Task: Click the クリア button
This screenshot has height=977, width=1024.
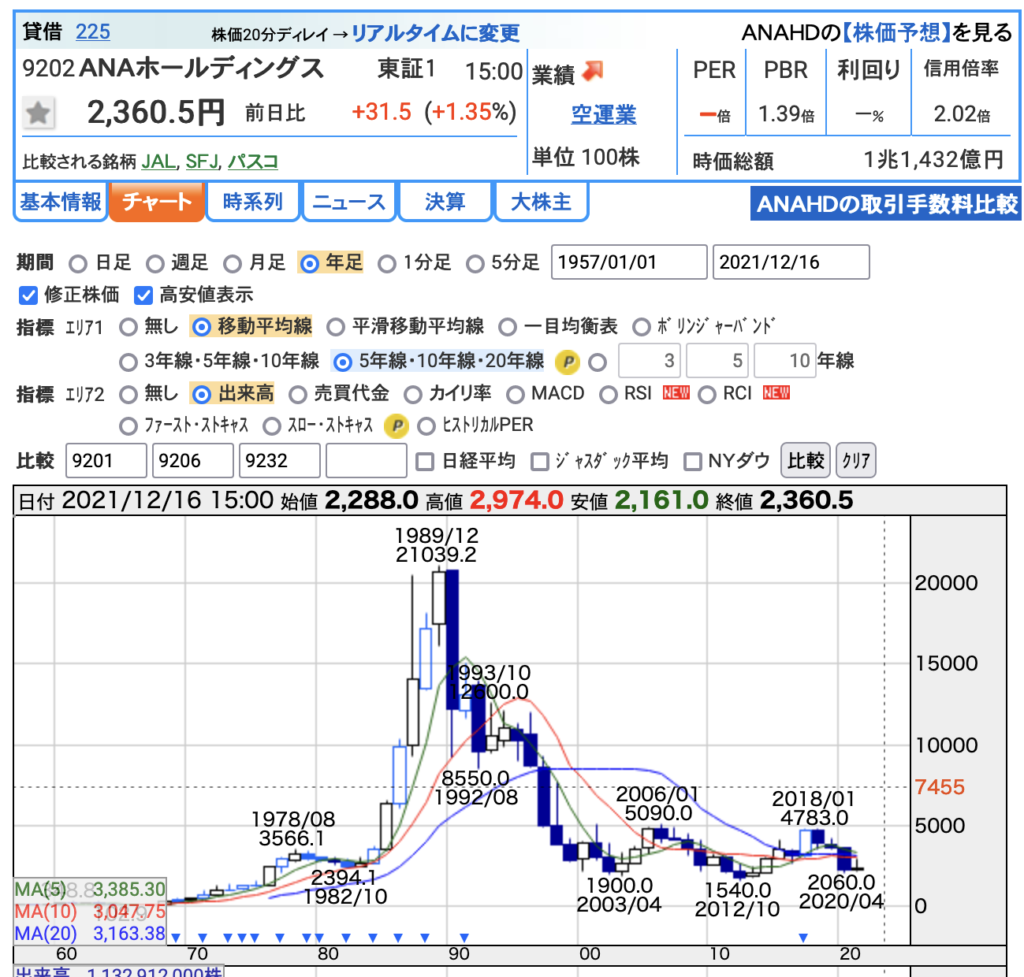Action: [x=856, y=460]
